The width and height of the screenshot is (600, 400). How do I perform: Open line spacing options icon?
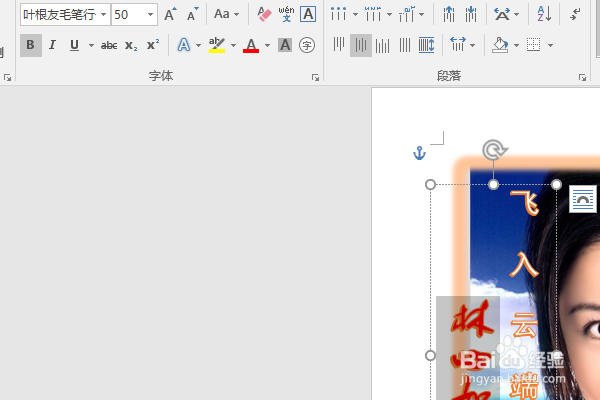click(x=457, y=45)
